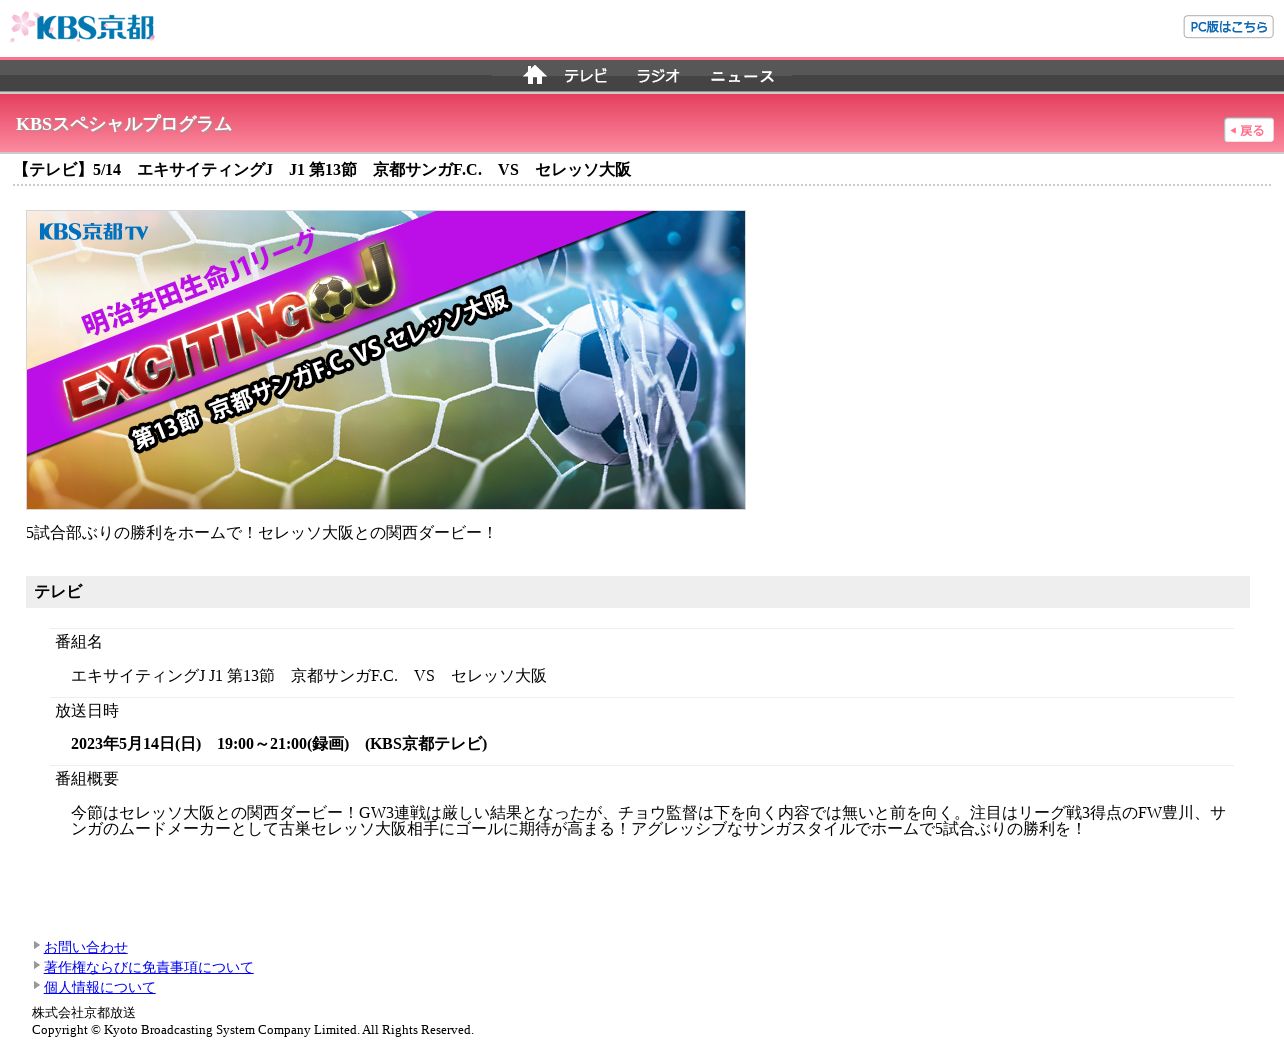
Task: Click the Exciting J match banner image
Action: tap(386, 360)
